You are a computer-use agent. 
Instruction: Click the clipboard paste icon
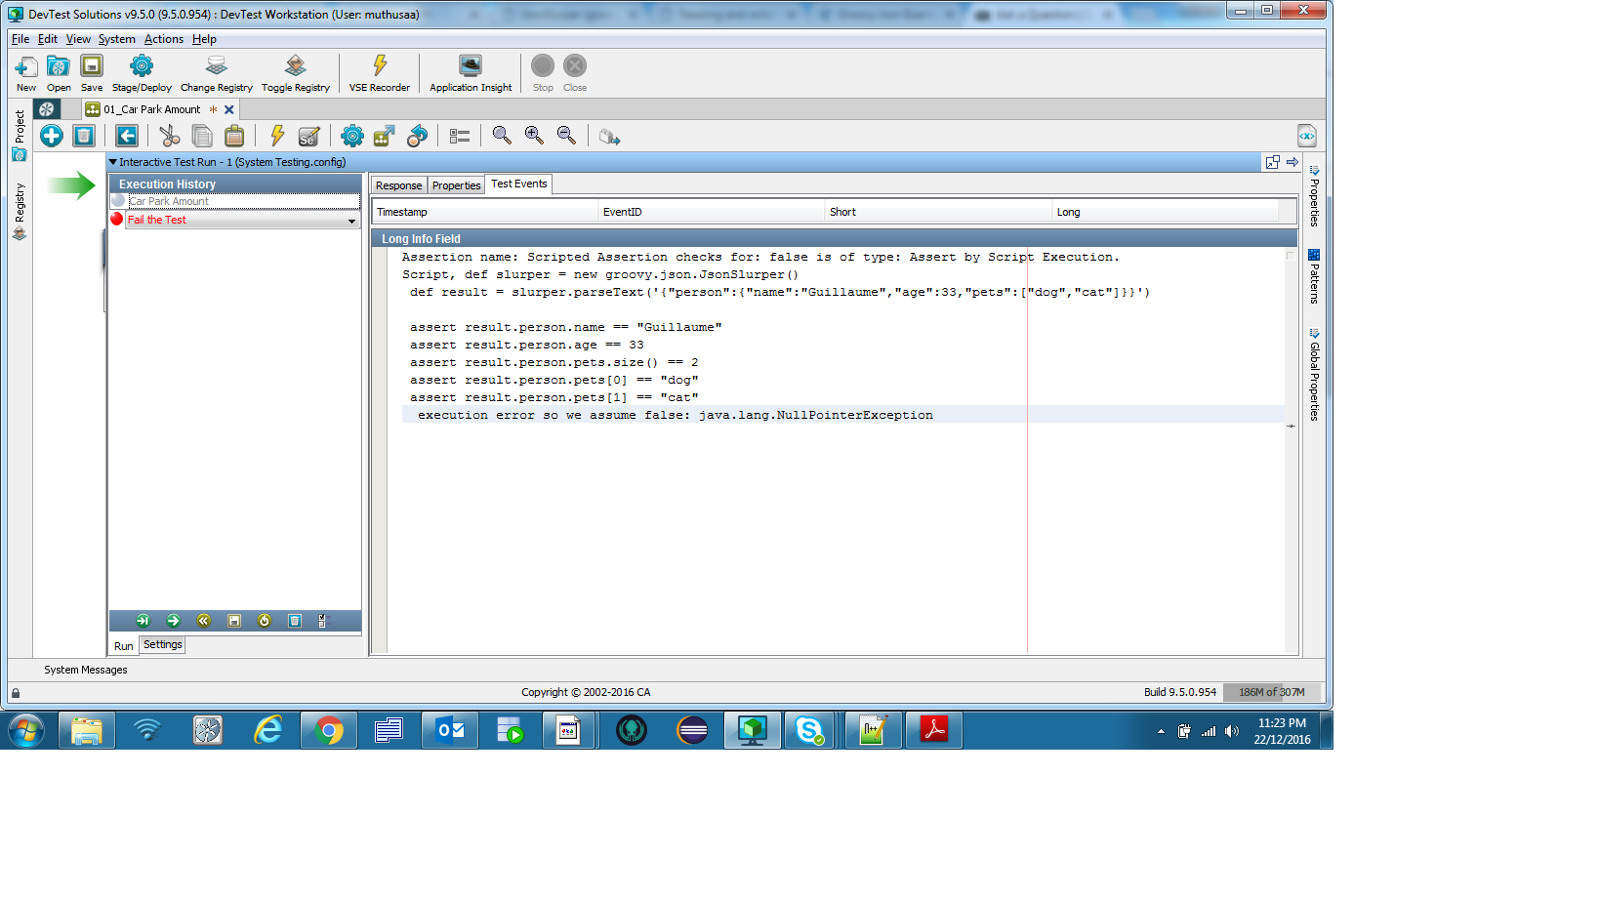pyautogui.click(x=234, y=136)
